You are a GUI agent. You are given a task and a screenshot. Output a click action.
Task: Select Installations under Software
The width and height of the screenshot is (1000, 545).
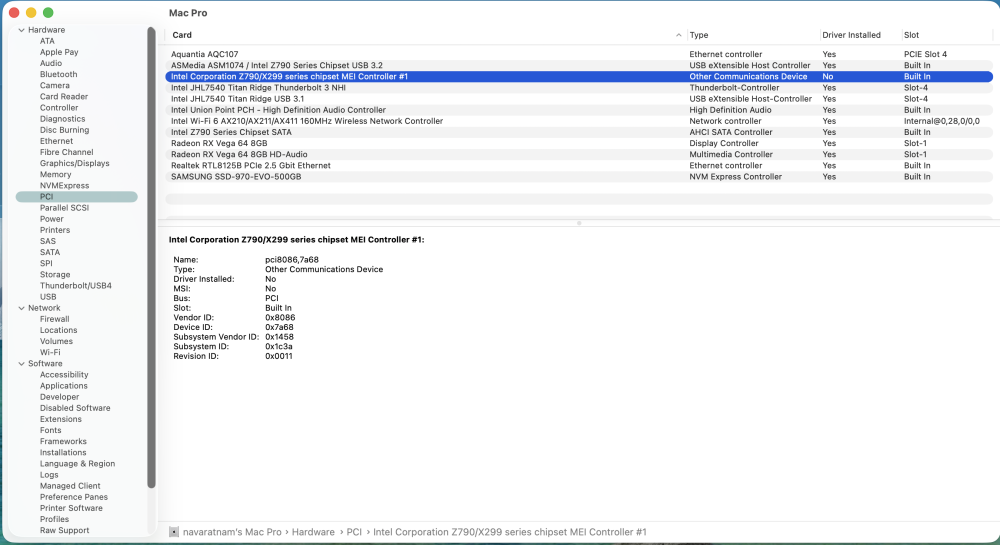point(63,453)
